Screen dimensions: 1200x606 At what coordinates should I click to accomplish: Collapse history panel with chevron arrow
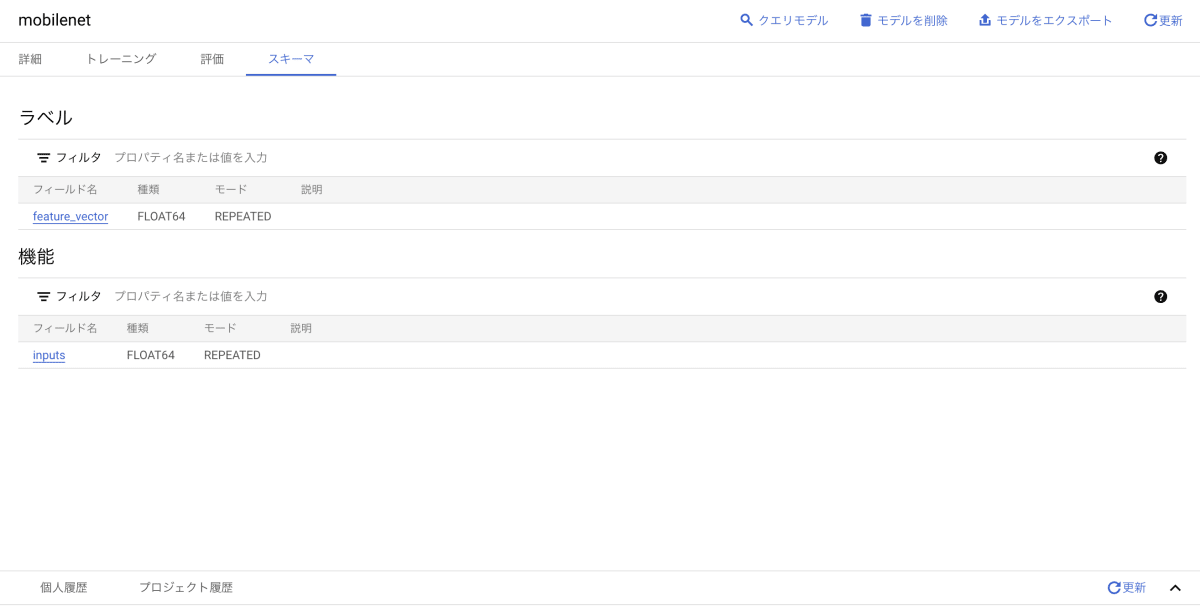[x=1175, y=588]
